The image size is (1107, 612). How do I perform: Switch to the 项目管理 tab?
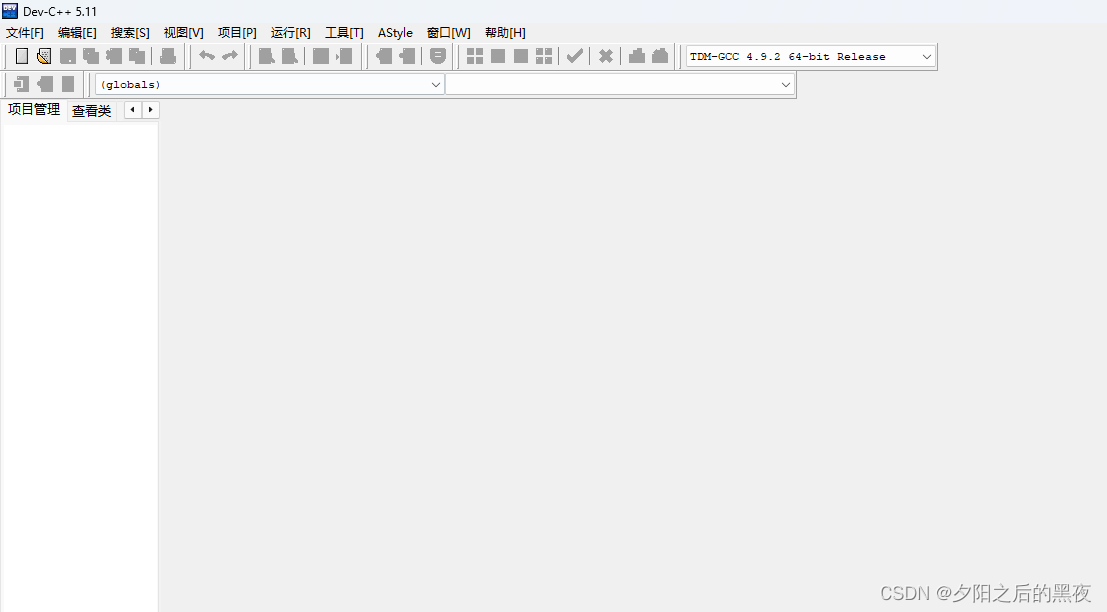tap(34, 110)
